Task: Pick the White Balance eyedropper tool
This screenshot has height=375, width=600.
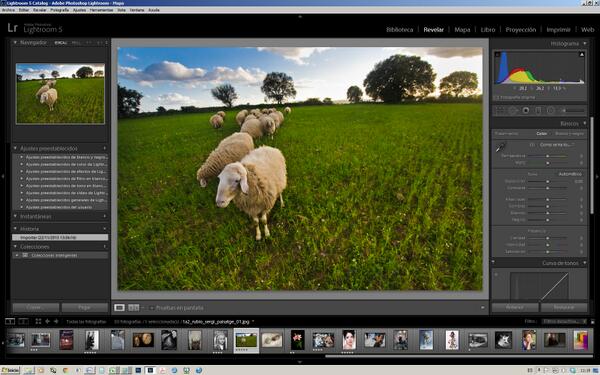Action: (x=501, y=147)
